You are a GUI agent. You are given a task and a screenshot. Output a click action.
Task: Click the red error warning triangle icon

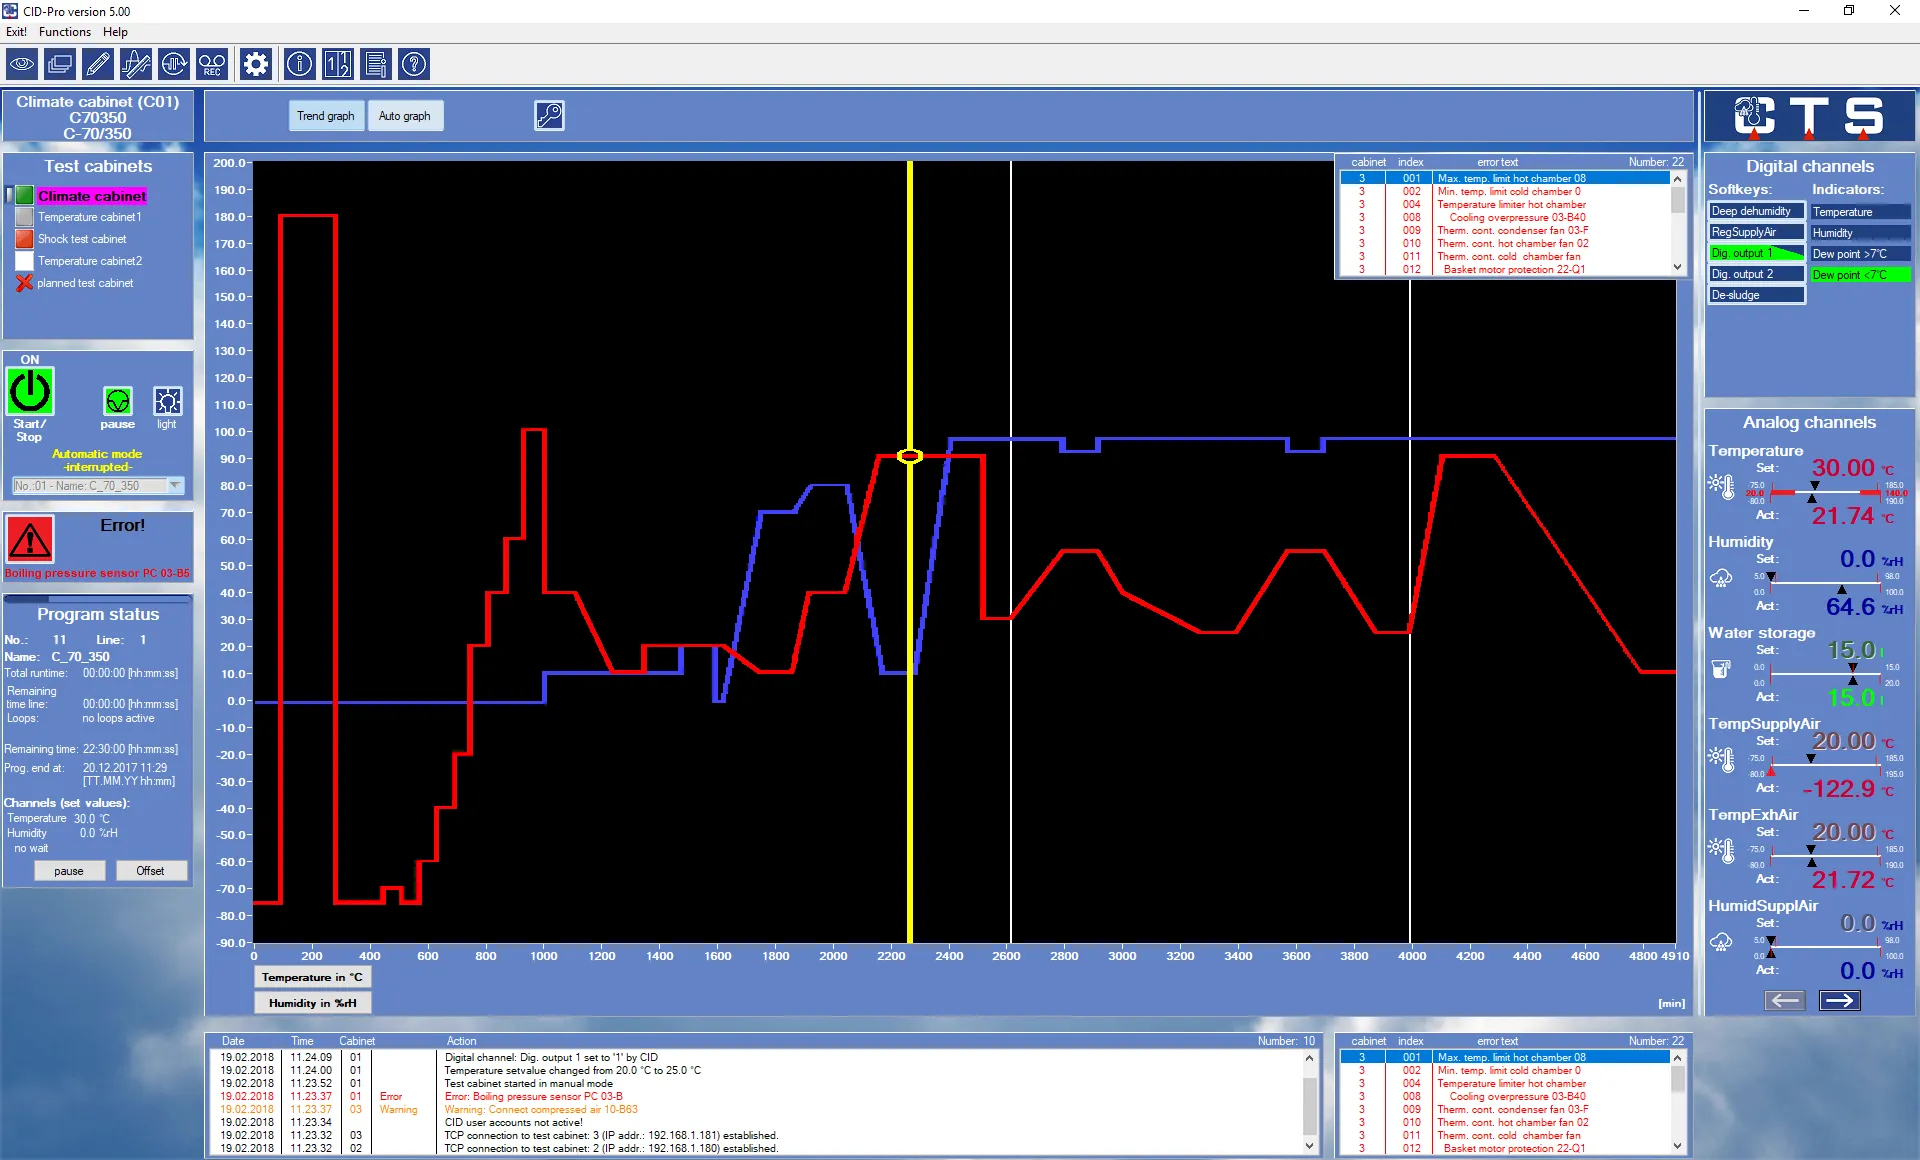(30, 540)
